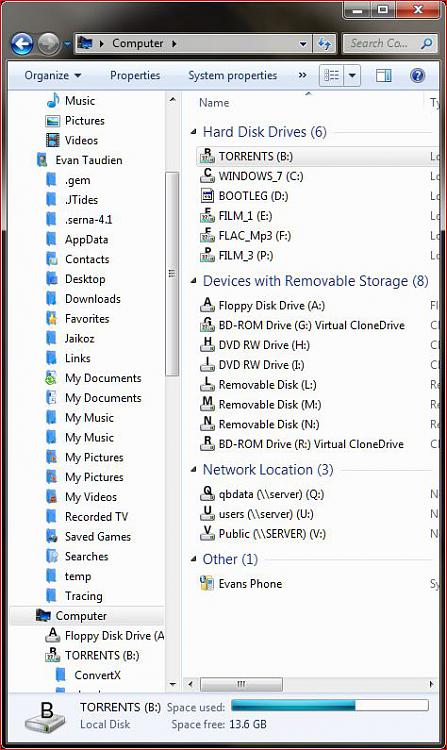Click the navigation pane scroll up arrow
The height and width of the screenshot is (750, 447).
click(x=173, y=100)
